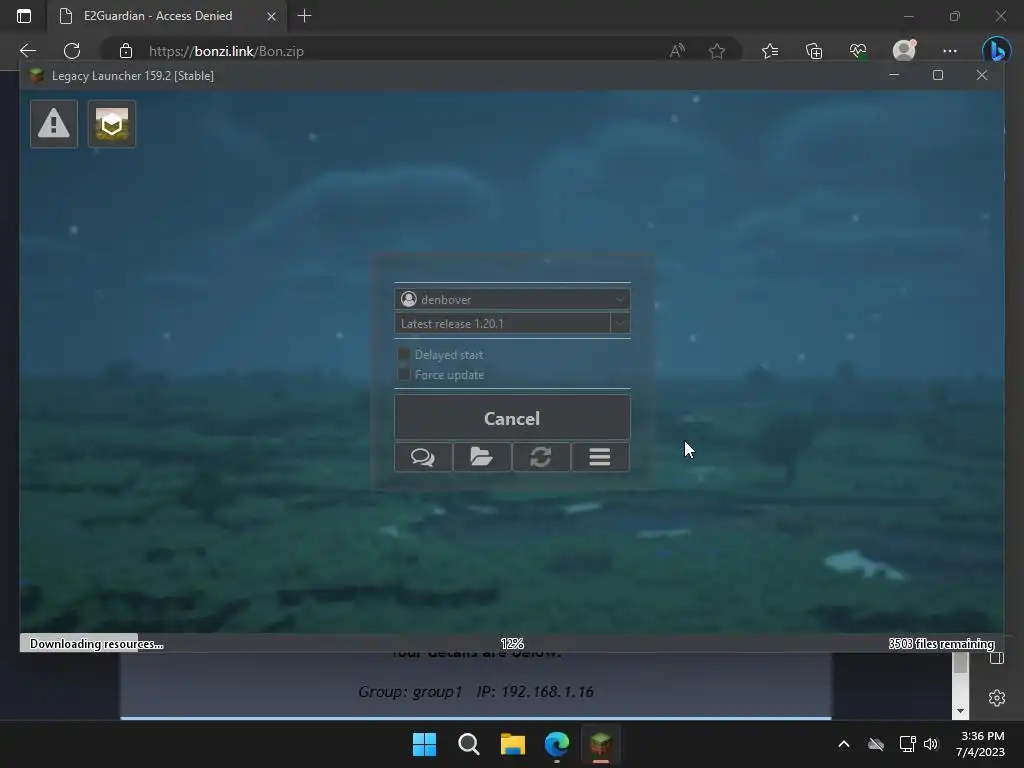Open taskbar clock showing 3:36 PM
The image size is (1024, 768).
coord(980,744)
